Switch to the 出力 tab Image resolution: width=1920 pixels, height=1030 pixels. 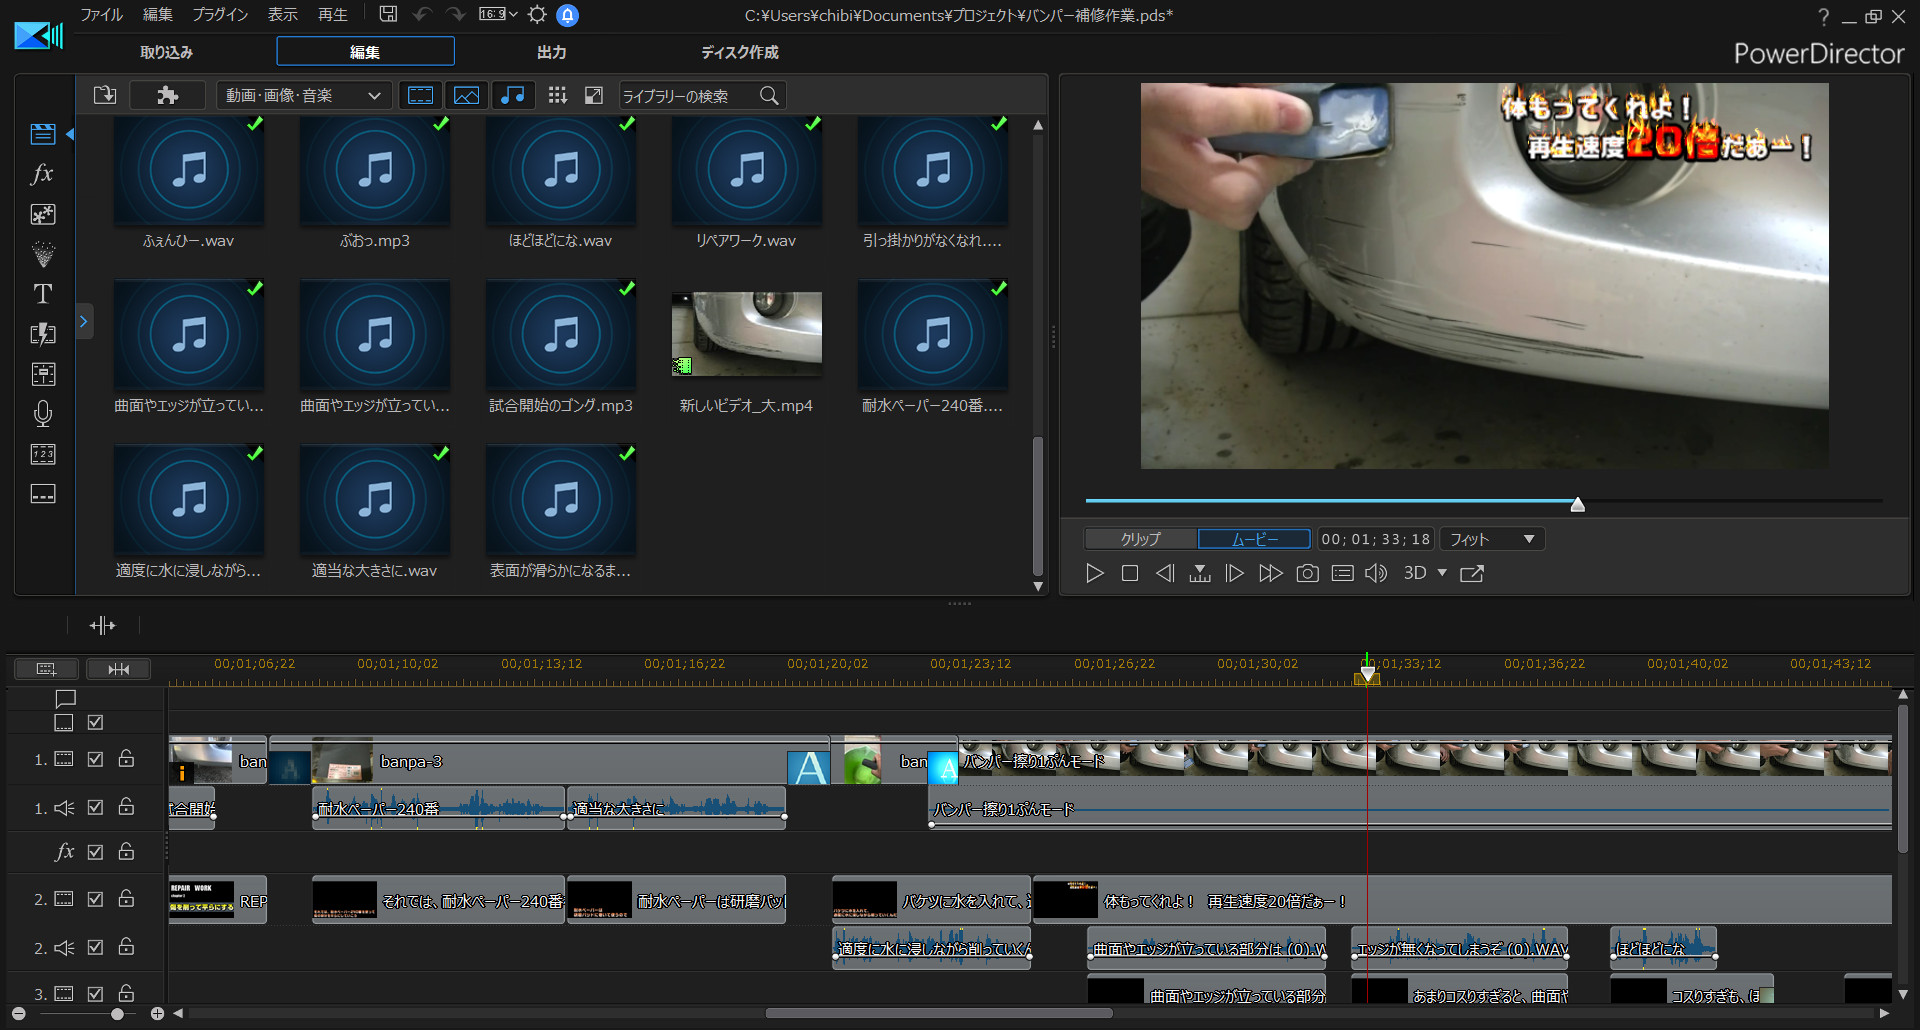[551, 52]
